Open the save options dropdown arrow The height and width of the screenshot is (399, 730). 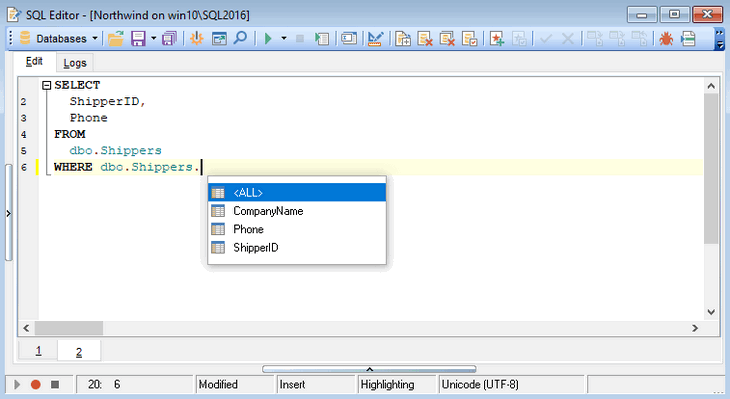tap(153, 38)
